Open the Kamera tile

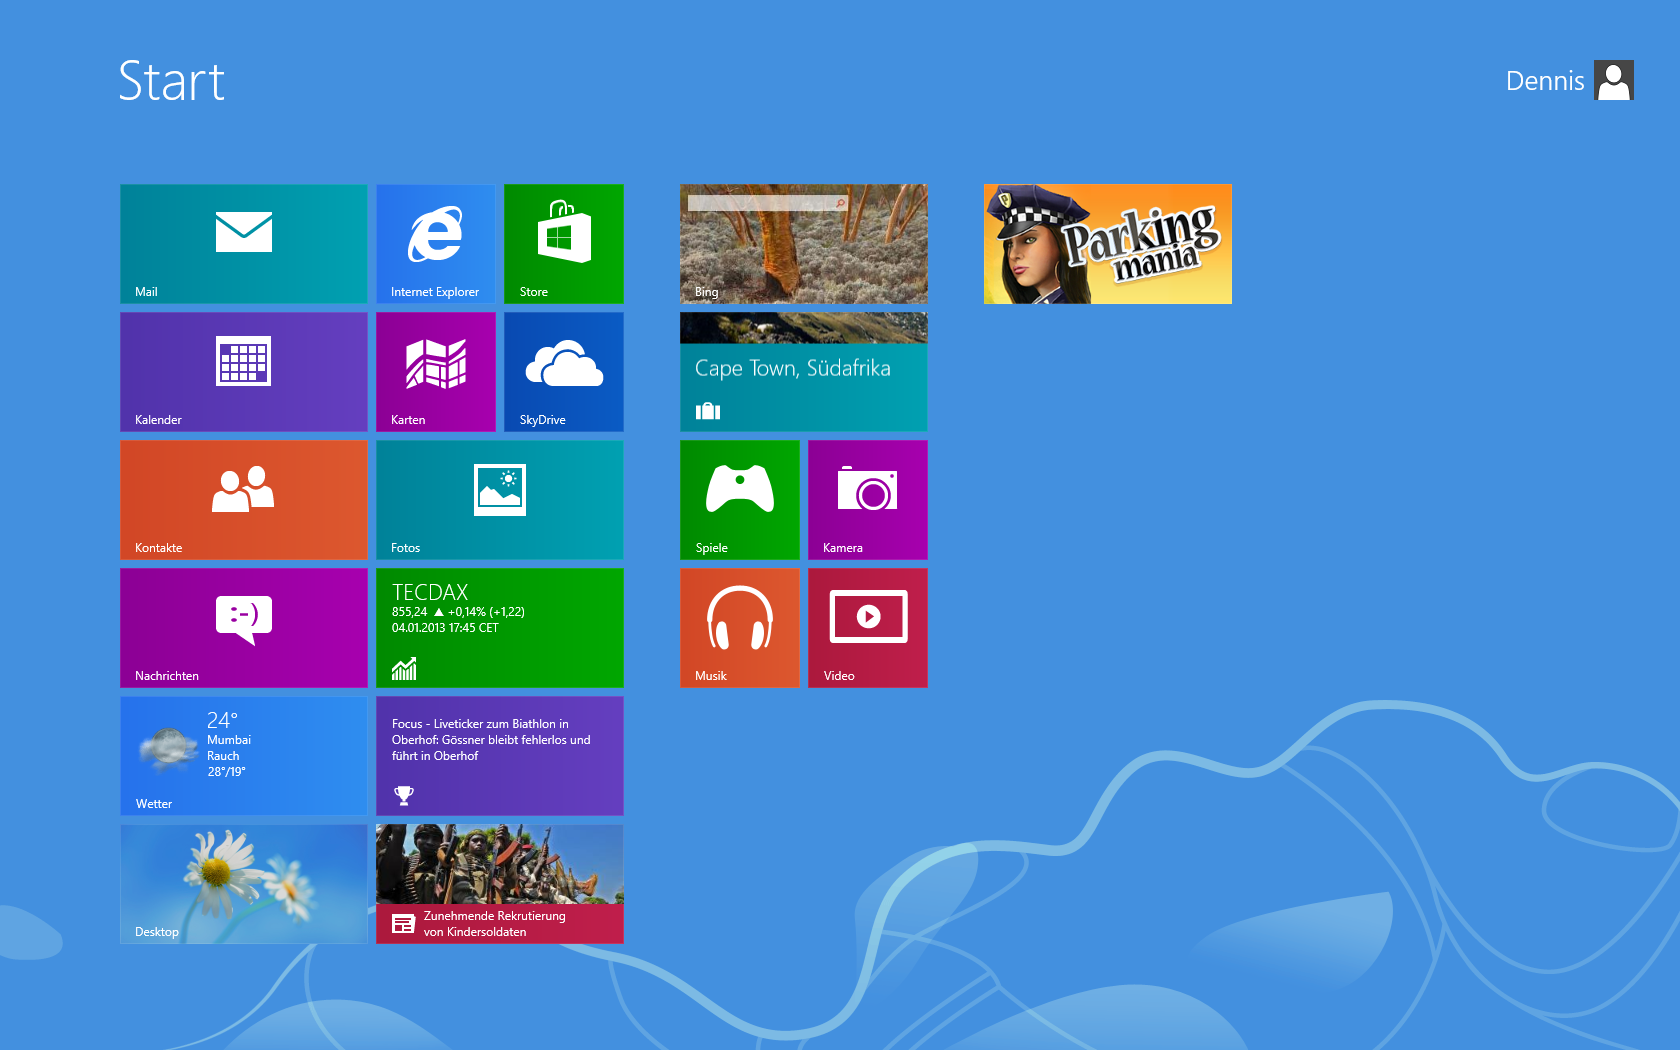click(x=868, y=500)
